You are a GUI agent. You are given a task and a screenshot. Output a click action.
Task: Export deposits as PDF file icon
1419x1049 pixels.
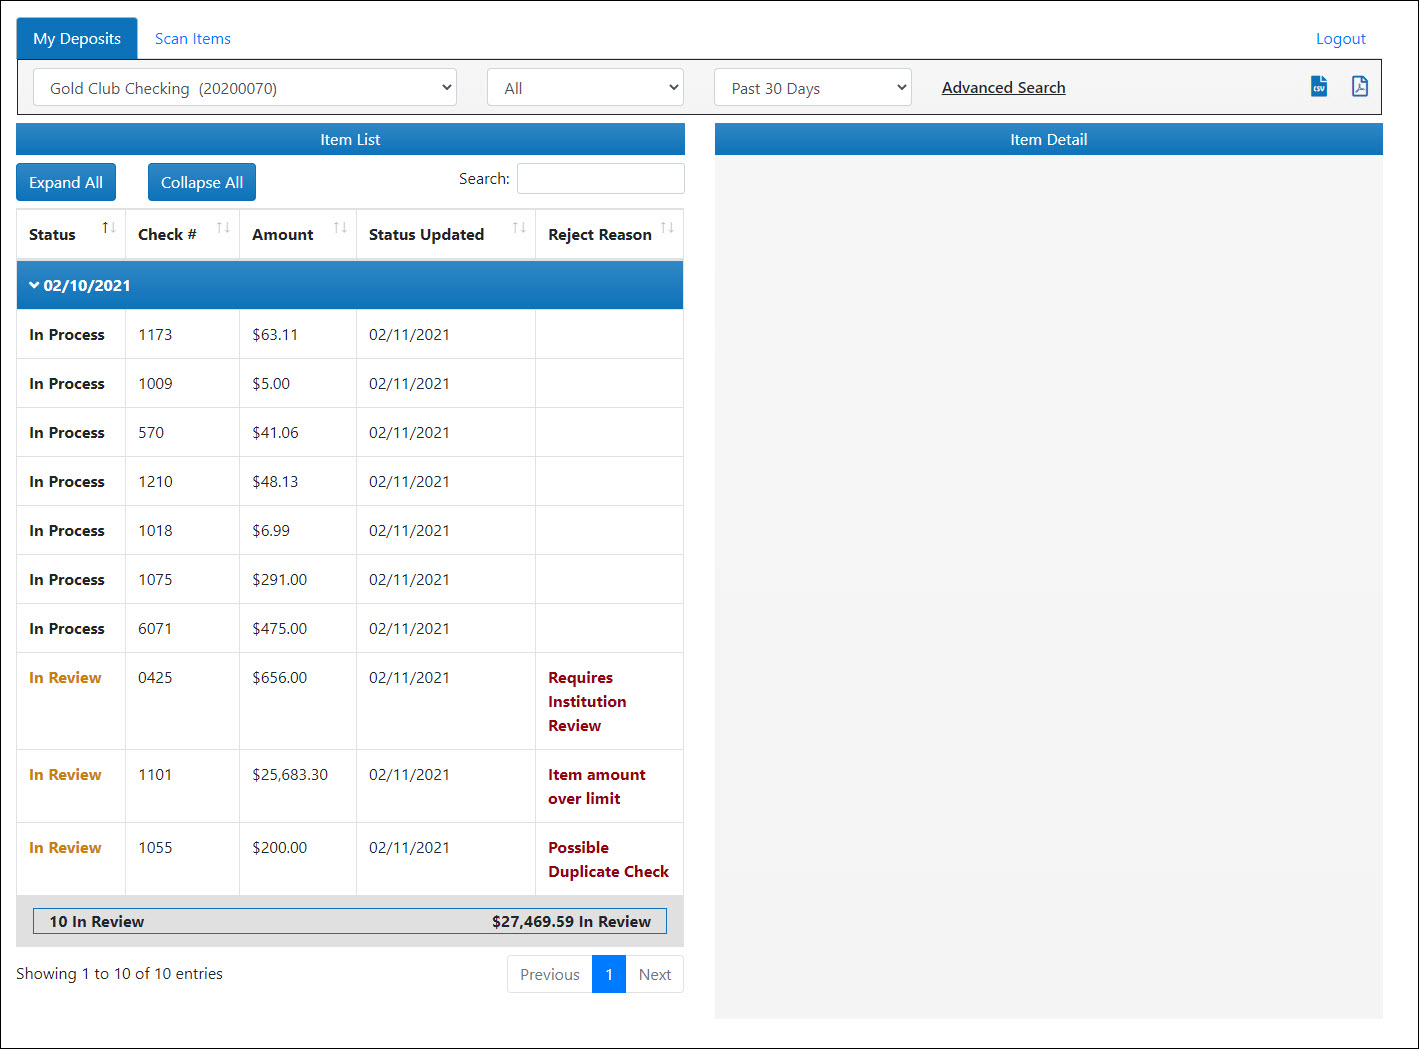(x=1359, y=87)
